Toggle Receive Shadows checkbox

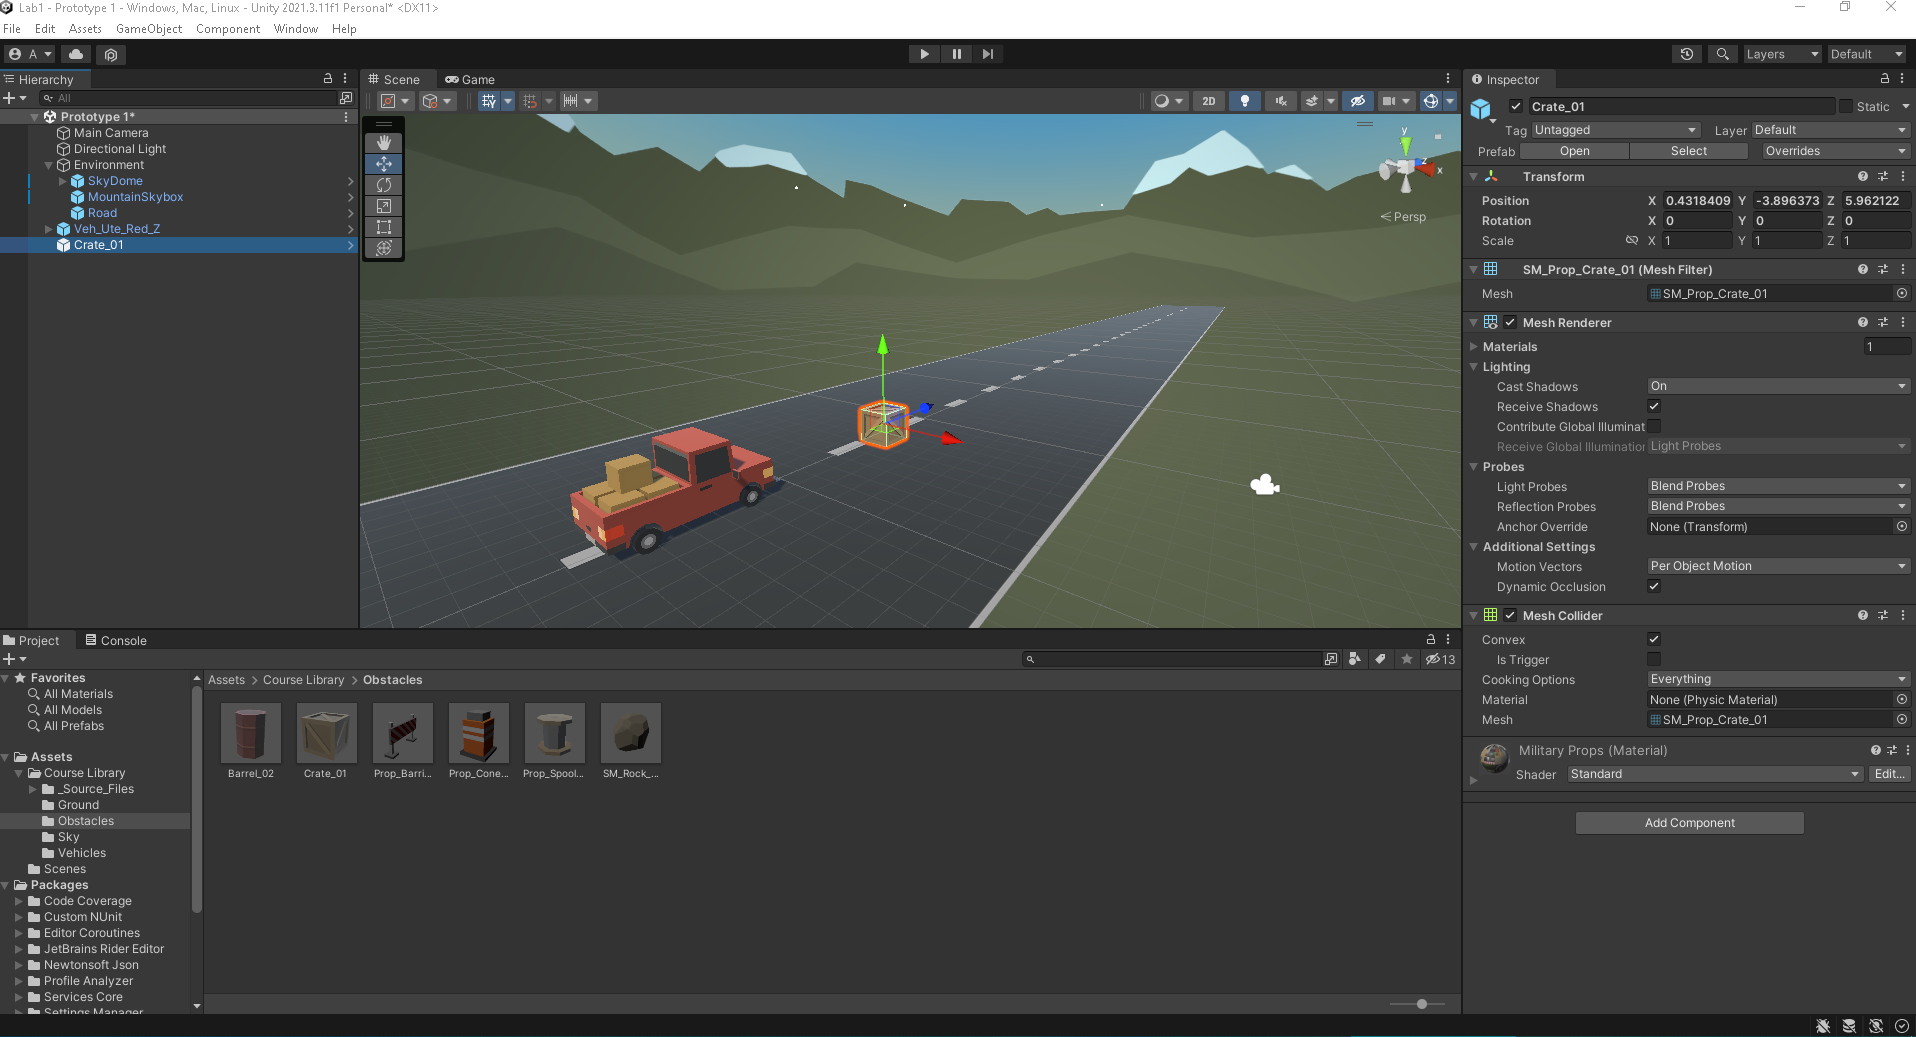pos(1654,406)
